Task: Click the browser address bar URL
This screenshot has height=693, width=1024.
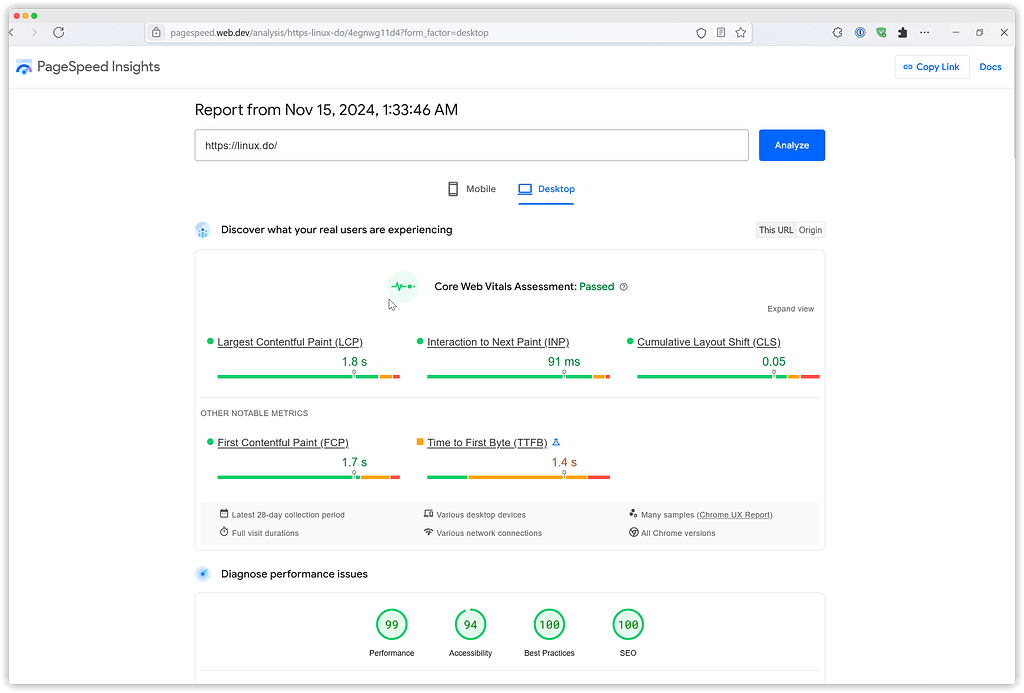Action: pos(329,33)
